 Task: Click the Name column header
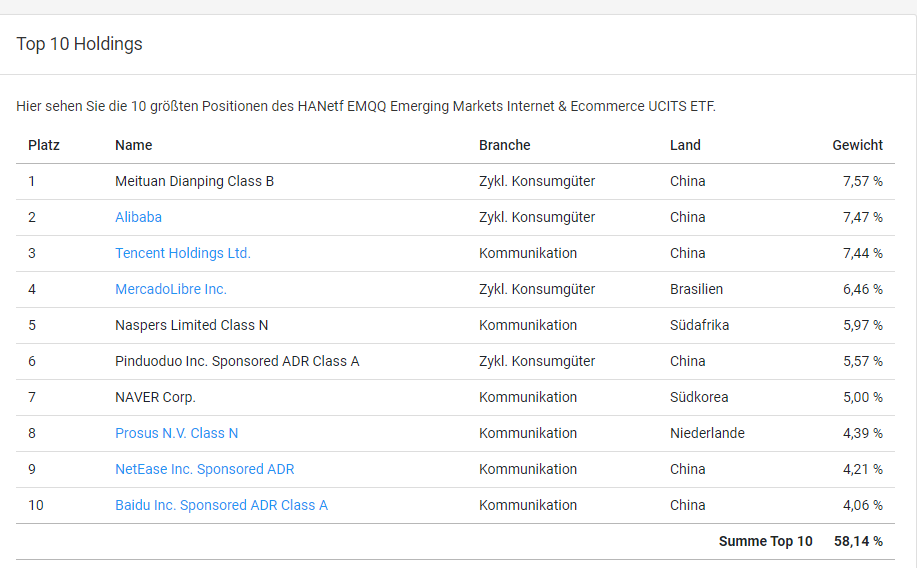pos(134,145)
